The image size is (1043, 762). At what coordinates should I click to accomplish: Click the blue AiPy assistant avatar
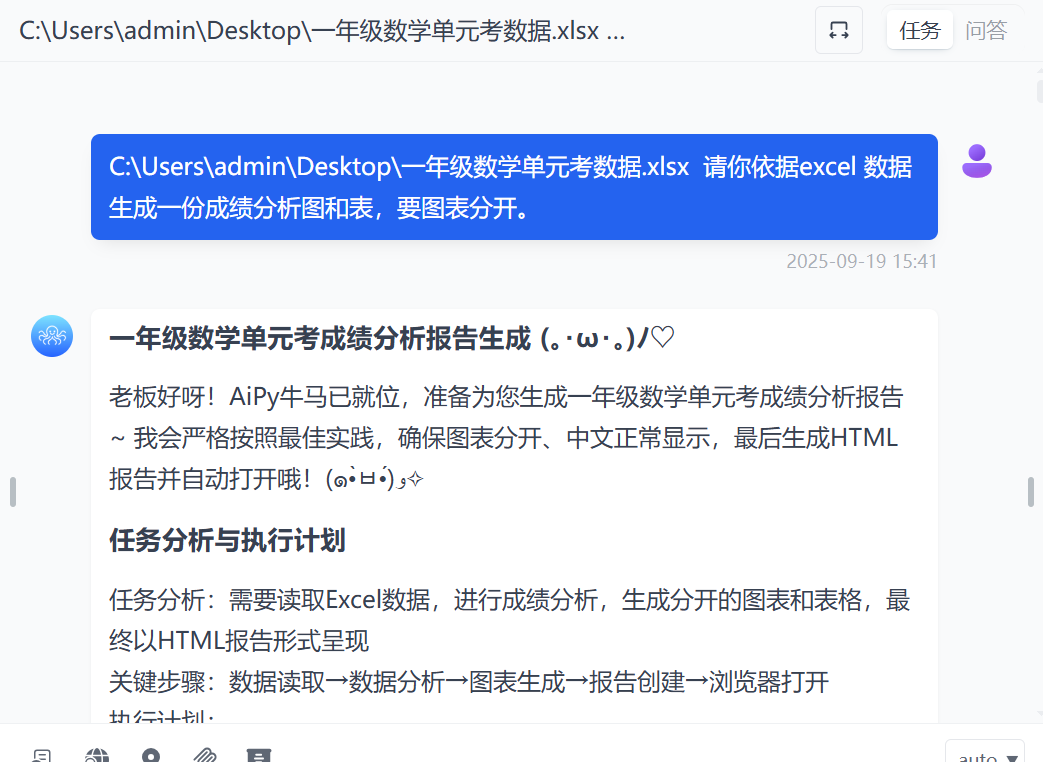click(x=52, y=336)
